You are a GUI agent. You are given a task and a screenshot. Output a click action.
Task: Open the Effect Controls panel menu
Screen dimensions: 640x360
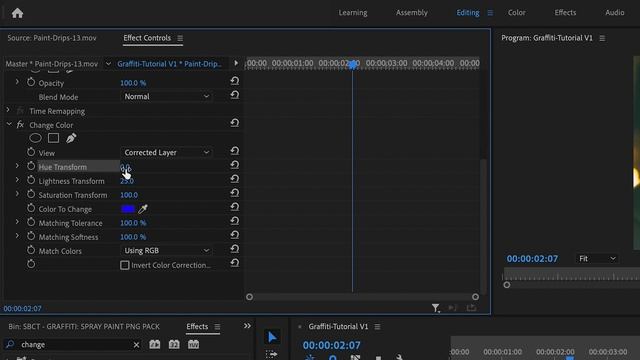point(180,38)
